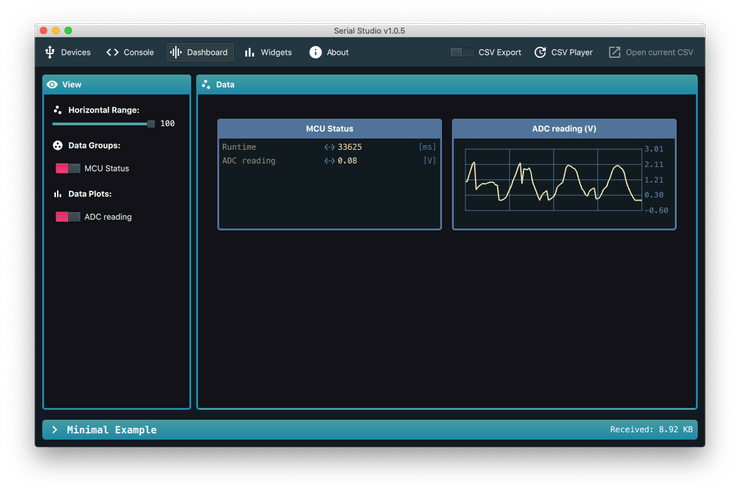Click the Widgets bar chart icon
Viewport: 740px width, 493px height.
pyautogui.click(x=249, y=52)
